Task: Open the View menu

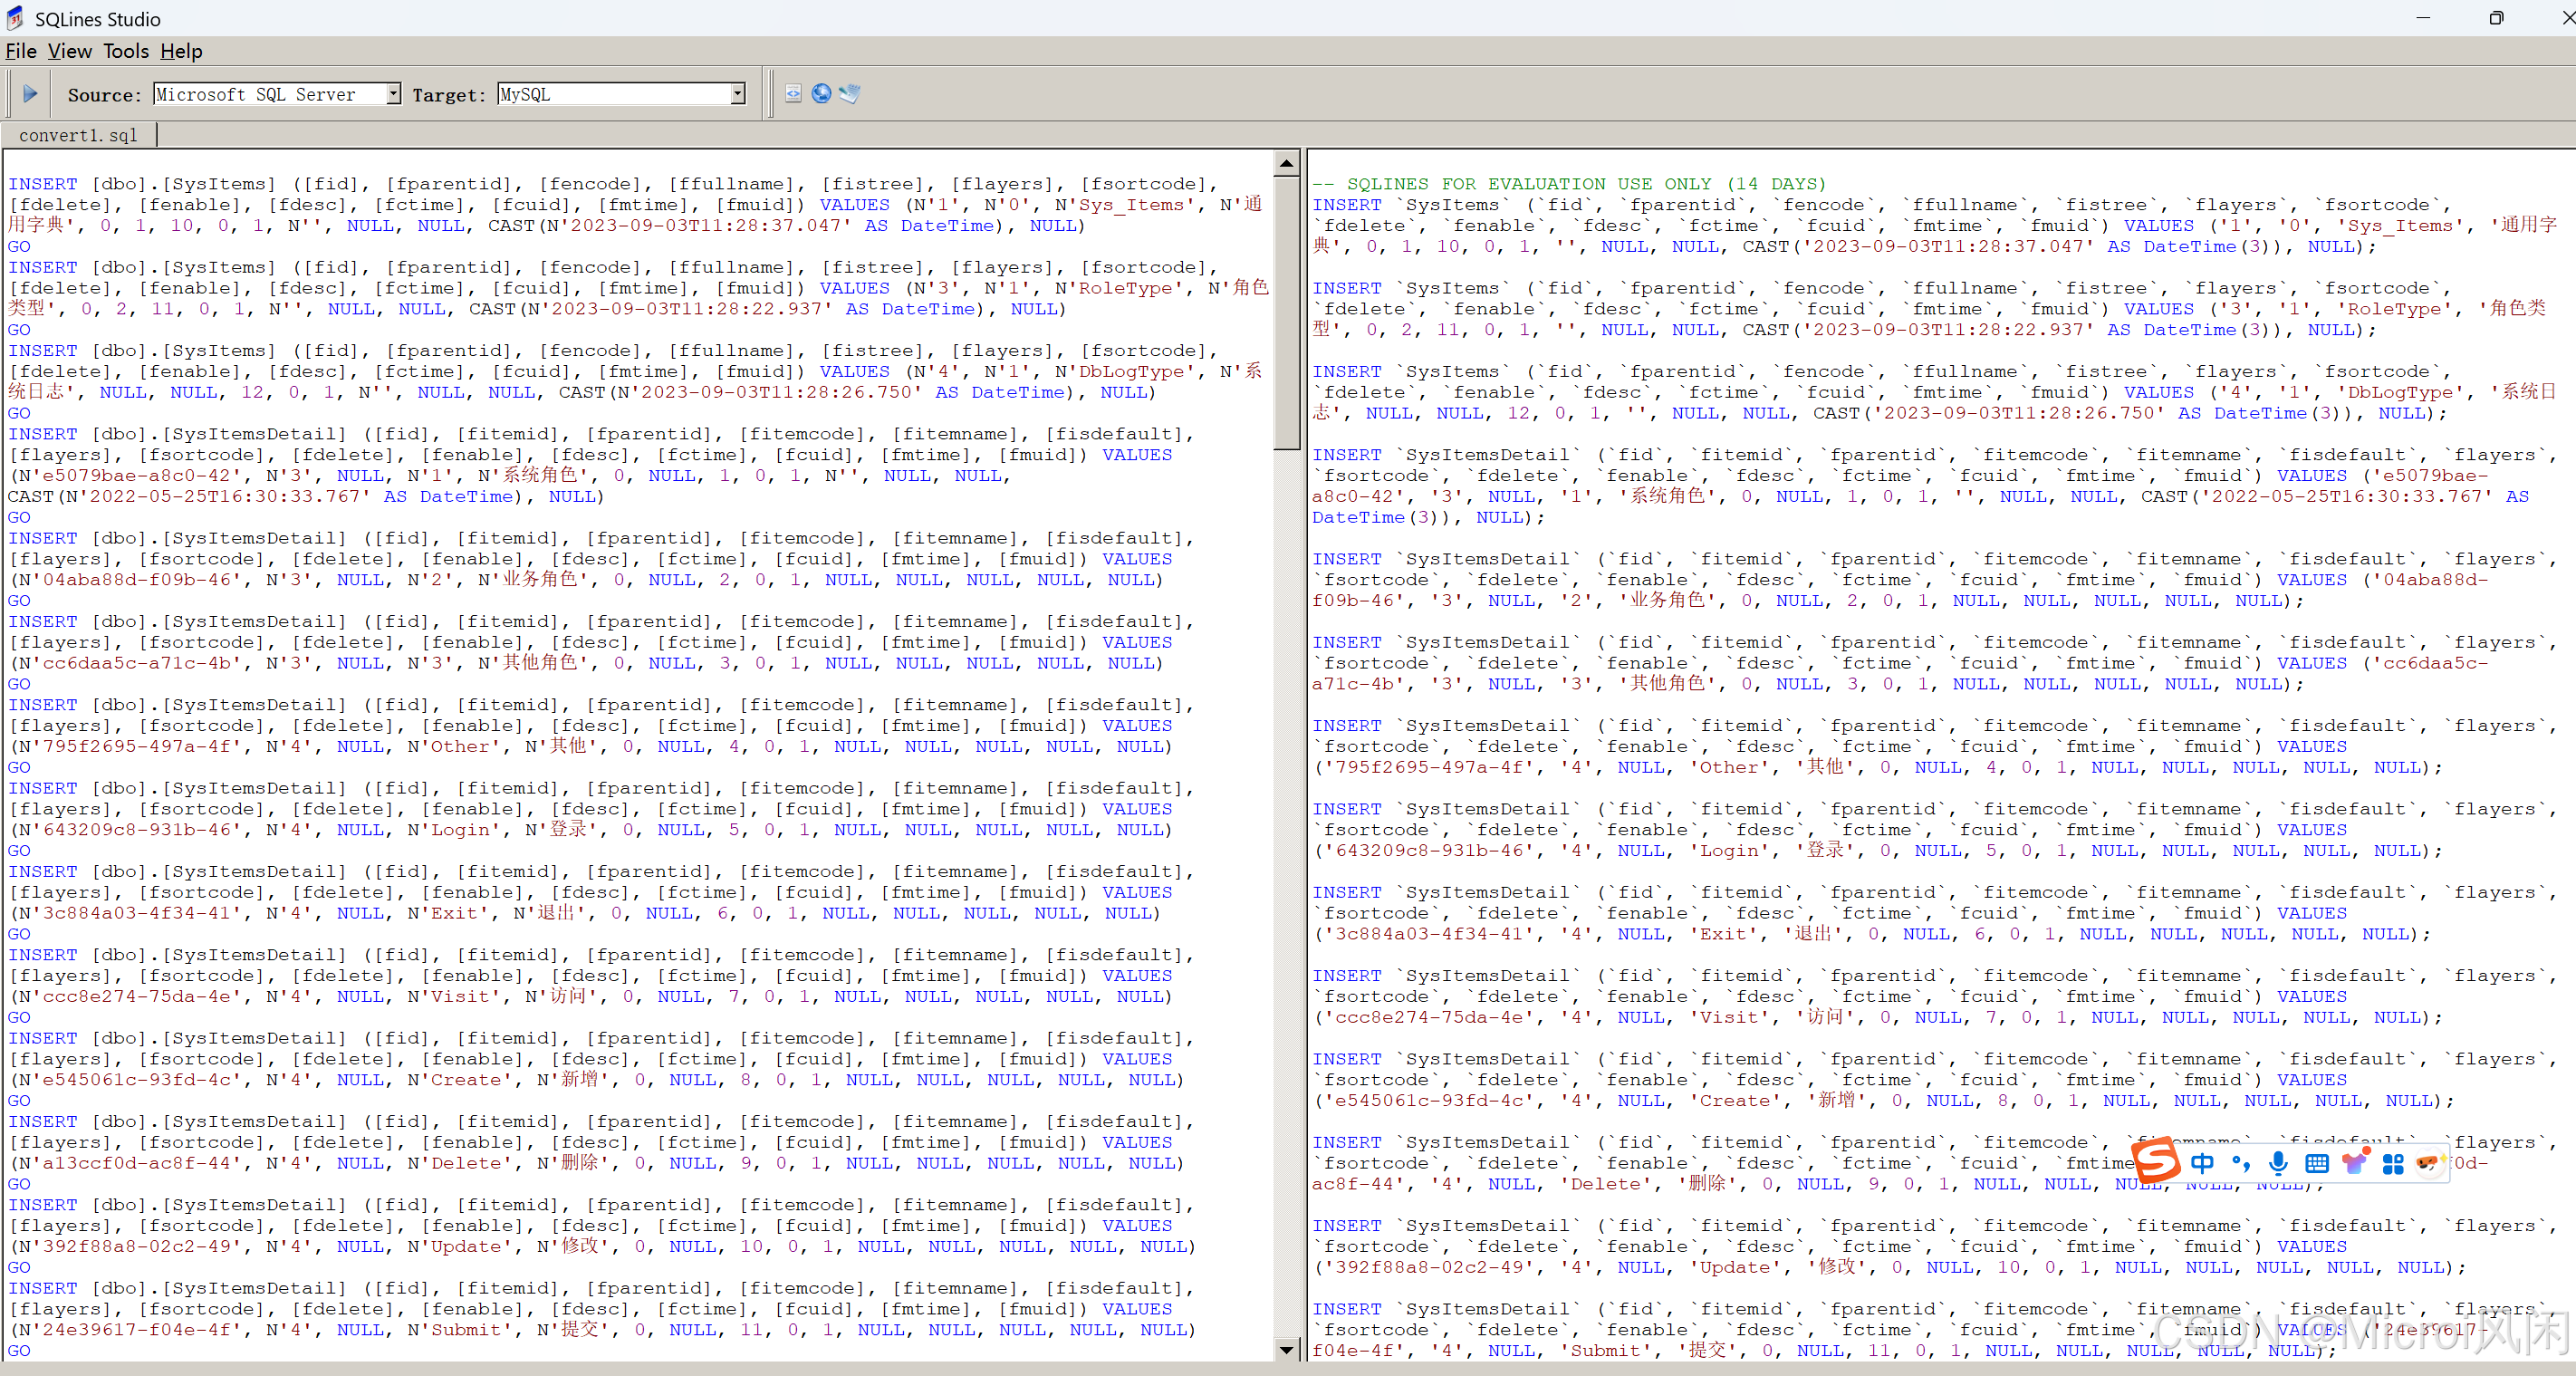Action: (69, 51)
